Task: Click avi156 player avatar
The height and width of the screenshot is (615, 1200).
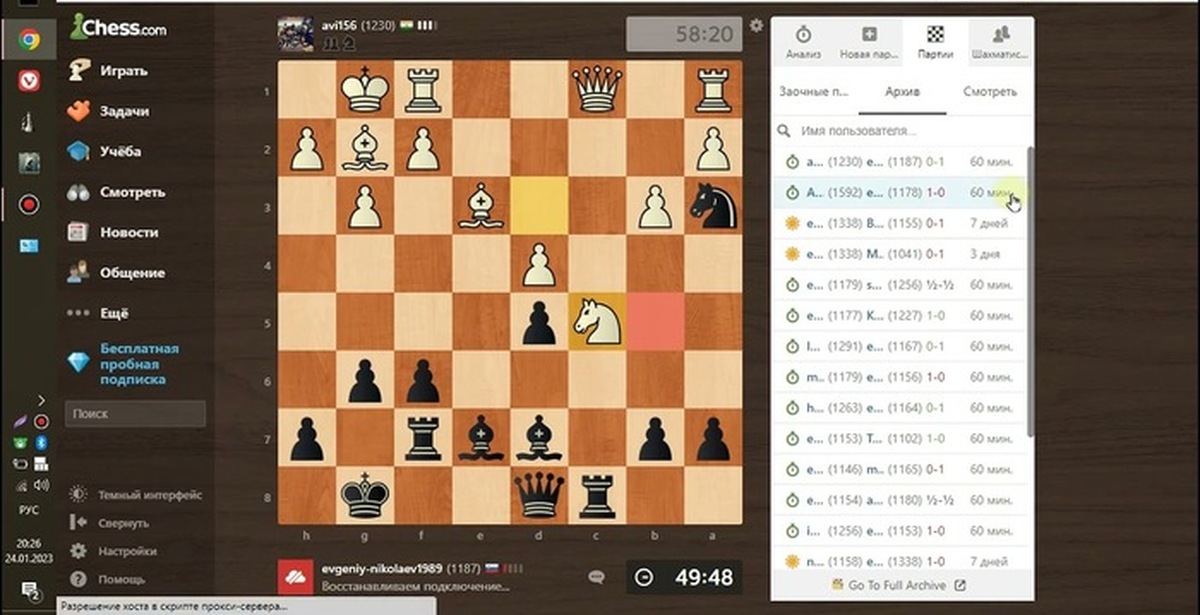Action: (294, 33)
